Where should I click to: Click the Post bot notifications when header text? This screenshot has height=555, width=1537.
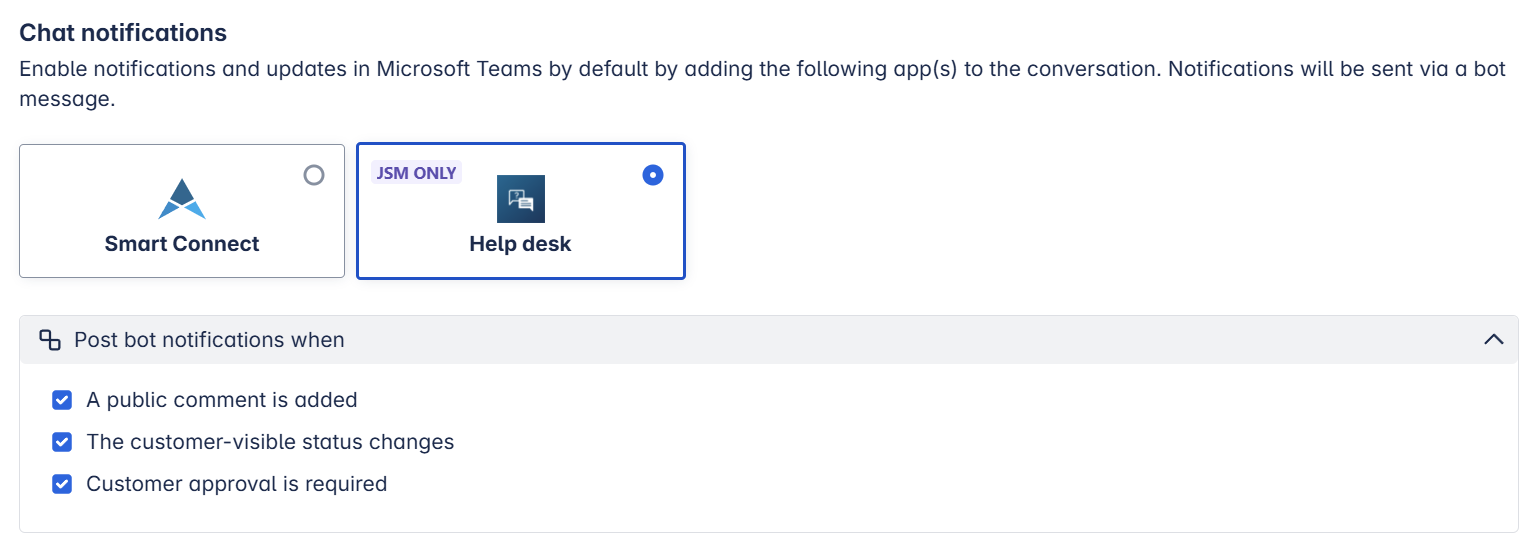coord(209,340)
